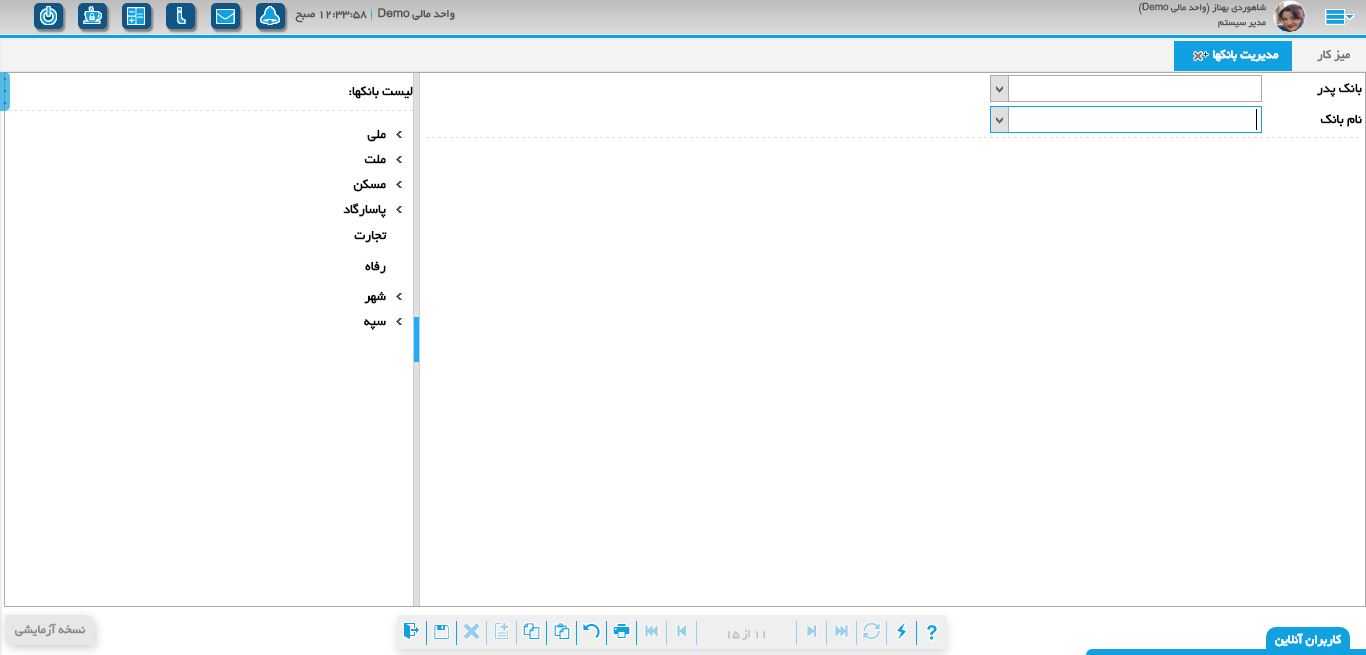Open the notifications bell icon
The height and width of the screenshot is (655, 1366).
coord(270,16)
